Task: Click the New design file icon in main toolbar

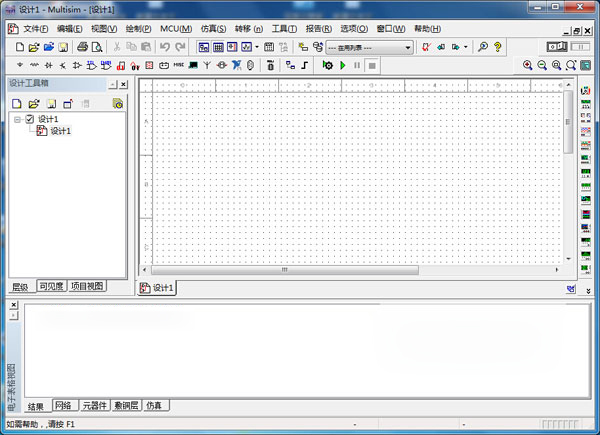Action: tap(20, 47)
